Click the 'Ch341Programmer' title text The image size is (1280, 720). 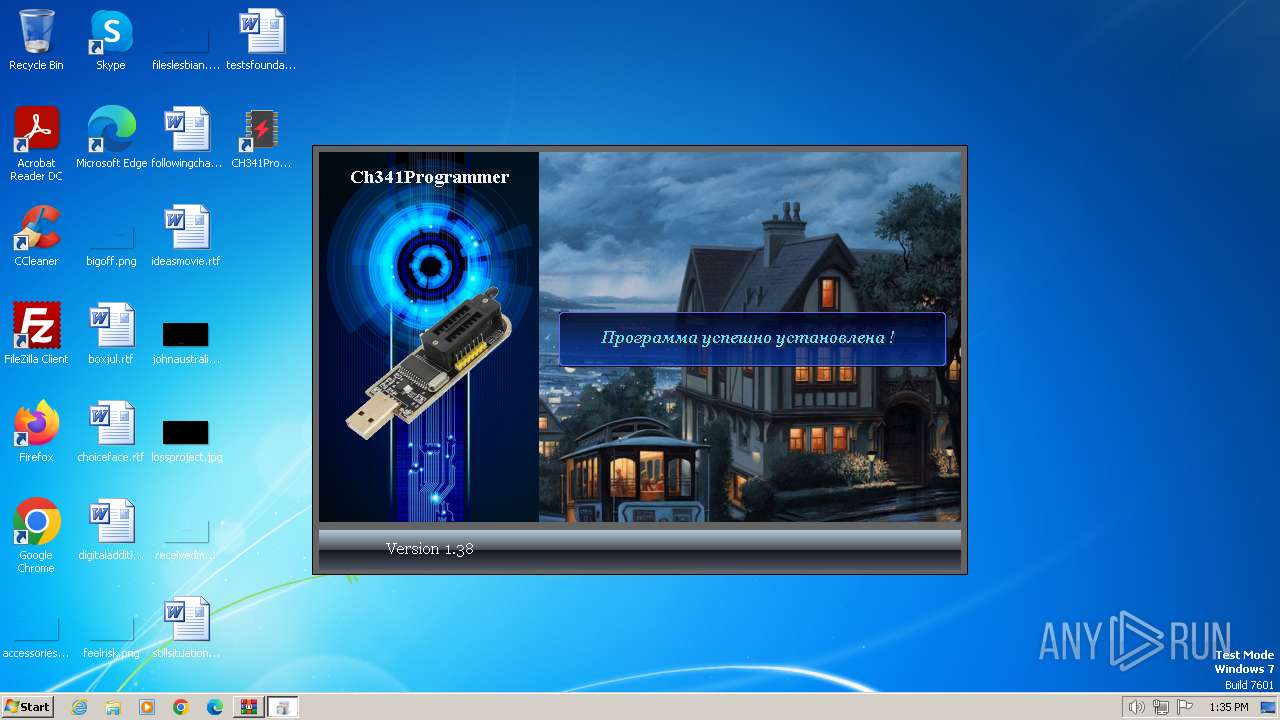430,177
